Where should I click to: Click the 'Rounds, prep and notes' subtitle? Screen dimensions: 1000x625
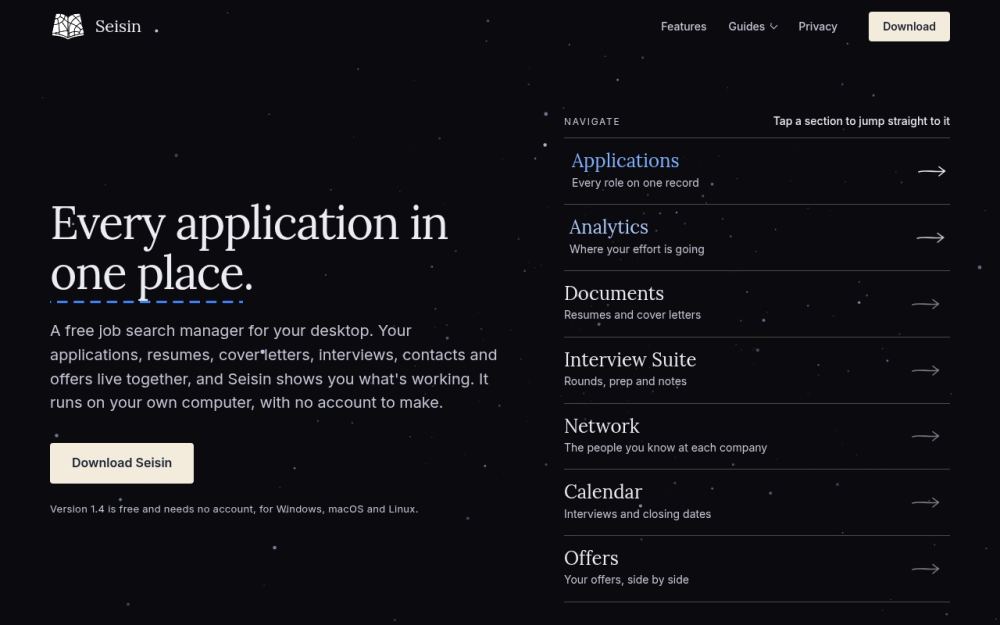pyautogui.click(x=625, y=381)
